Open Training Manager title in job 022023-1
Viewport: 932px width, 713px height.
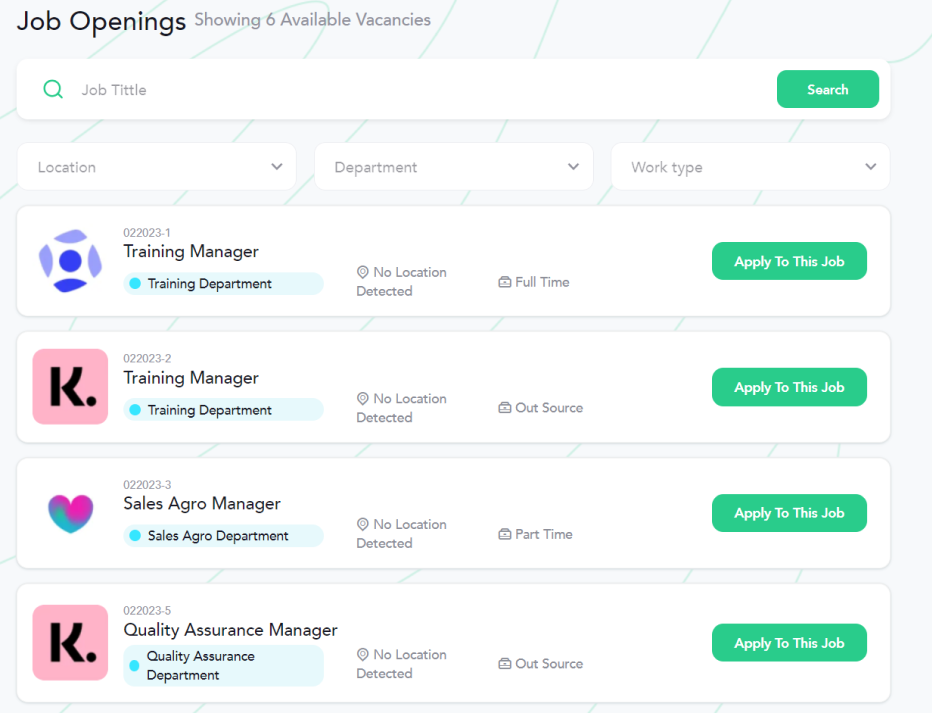191,251
